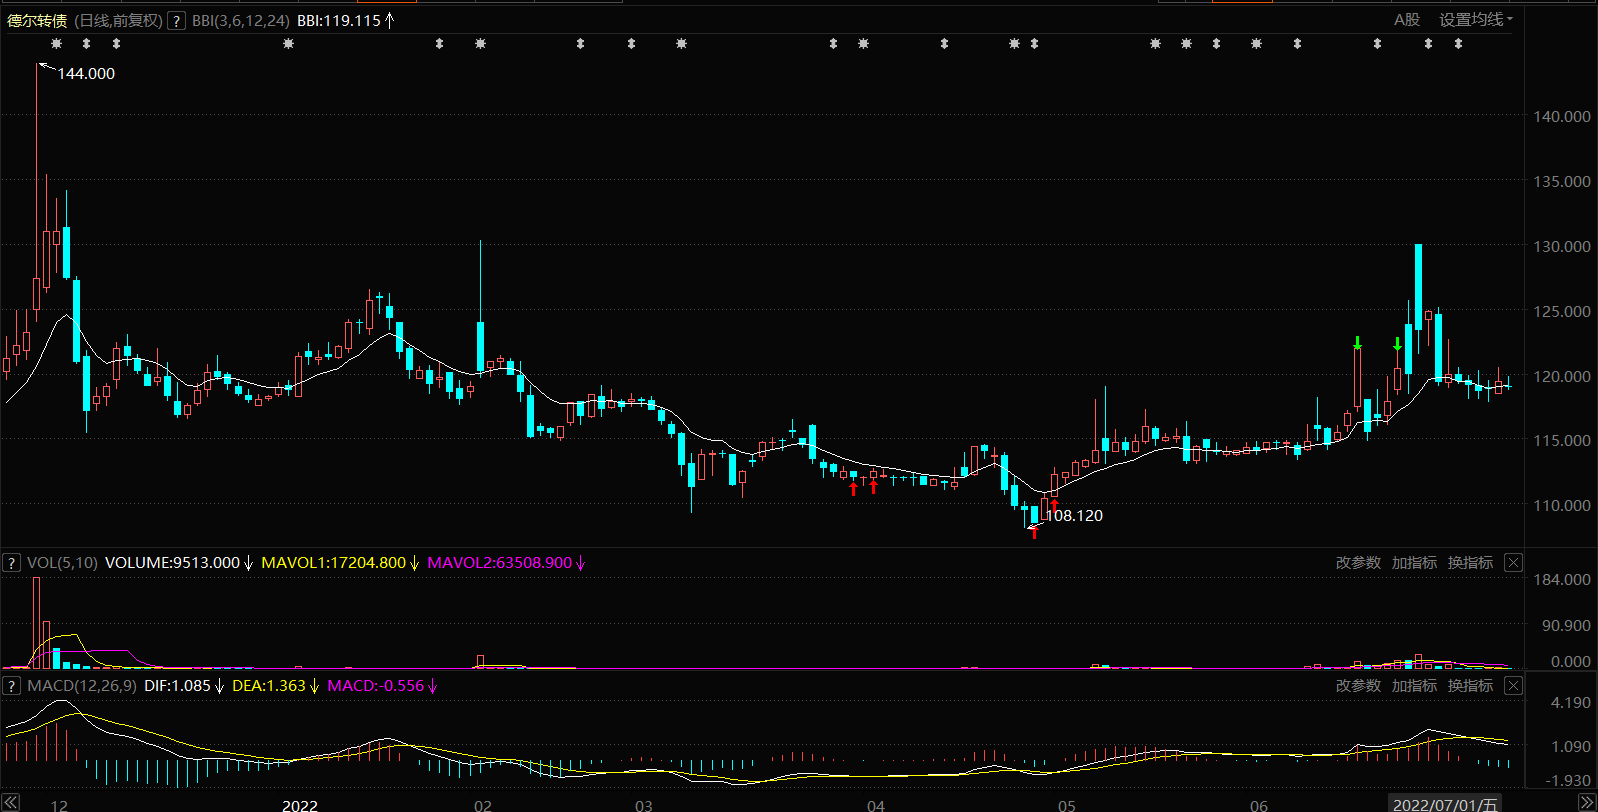Viewport: 1598px width, 812px height.
Task: Click 改参数 in the MACD panel
Action: tap(1358, 686)
